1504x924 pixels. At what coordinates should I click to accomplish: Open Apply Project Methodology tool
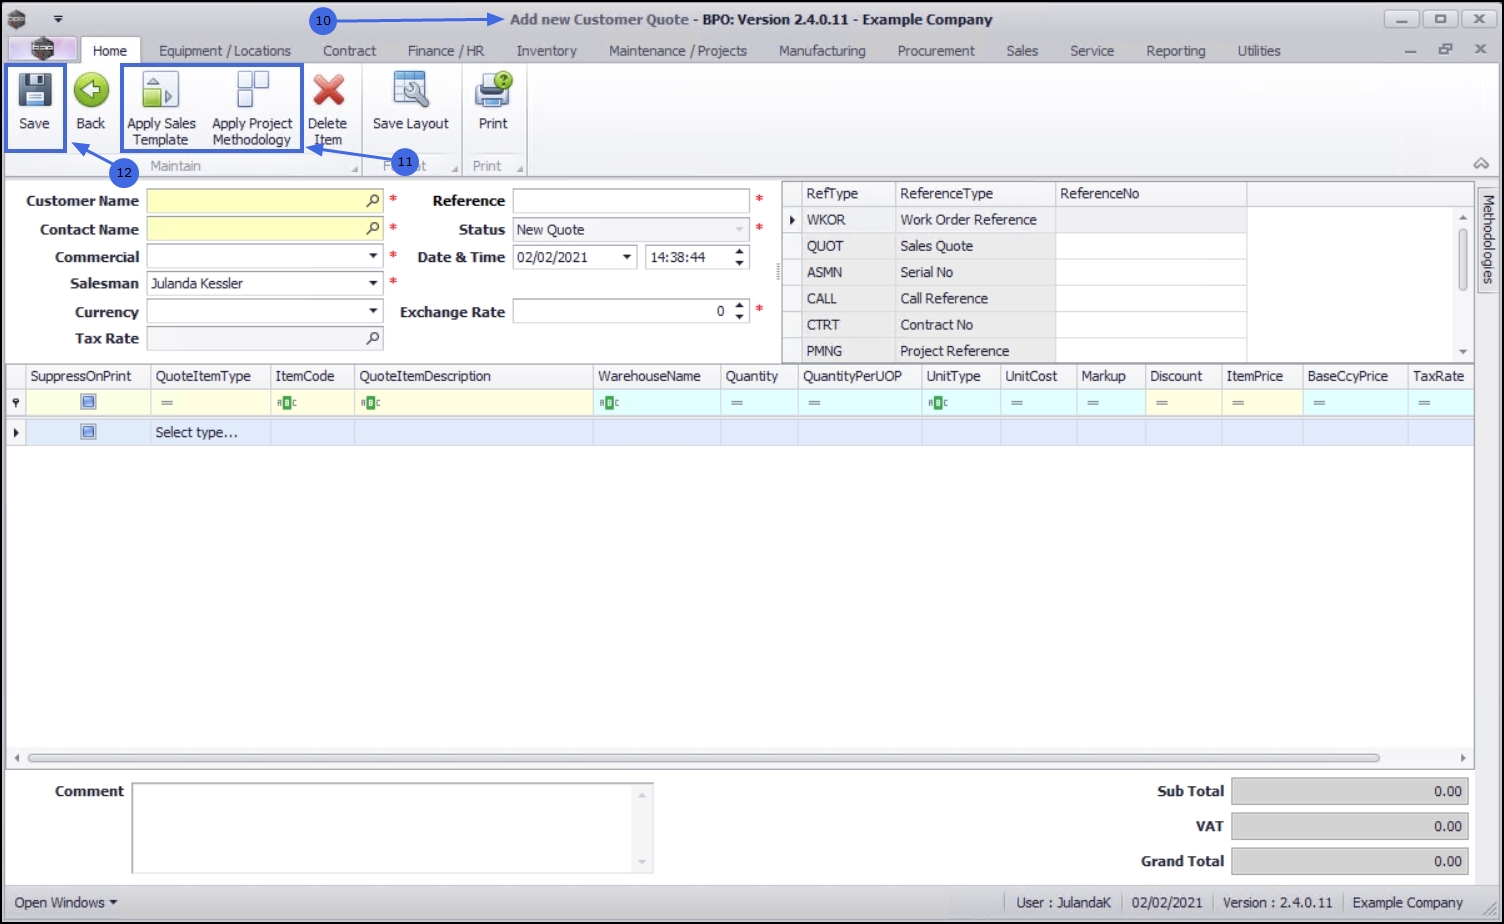(252, 108)
